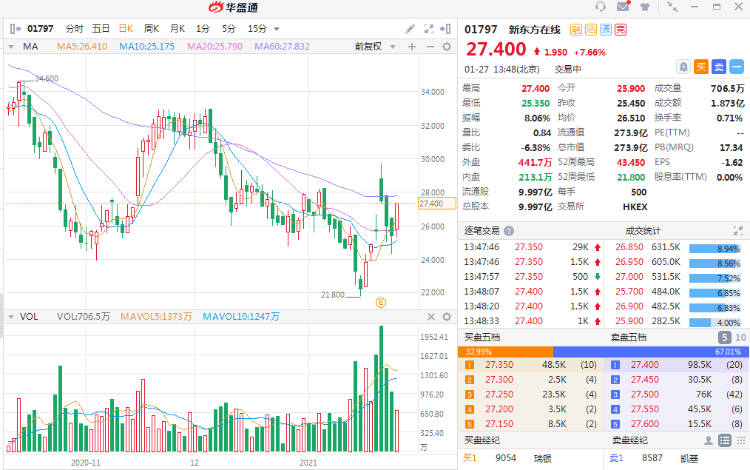Select ask level 3 price 27.500
The image size is (750, 470).
point(645,394)
